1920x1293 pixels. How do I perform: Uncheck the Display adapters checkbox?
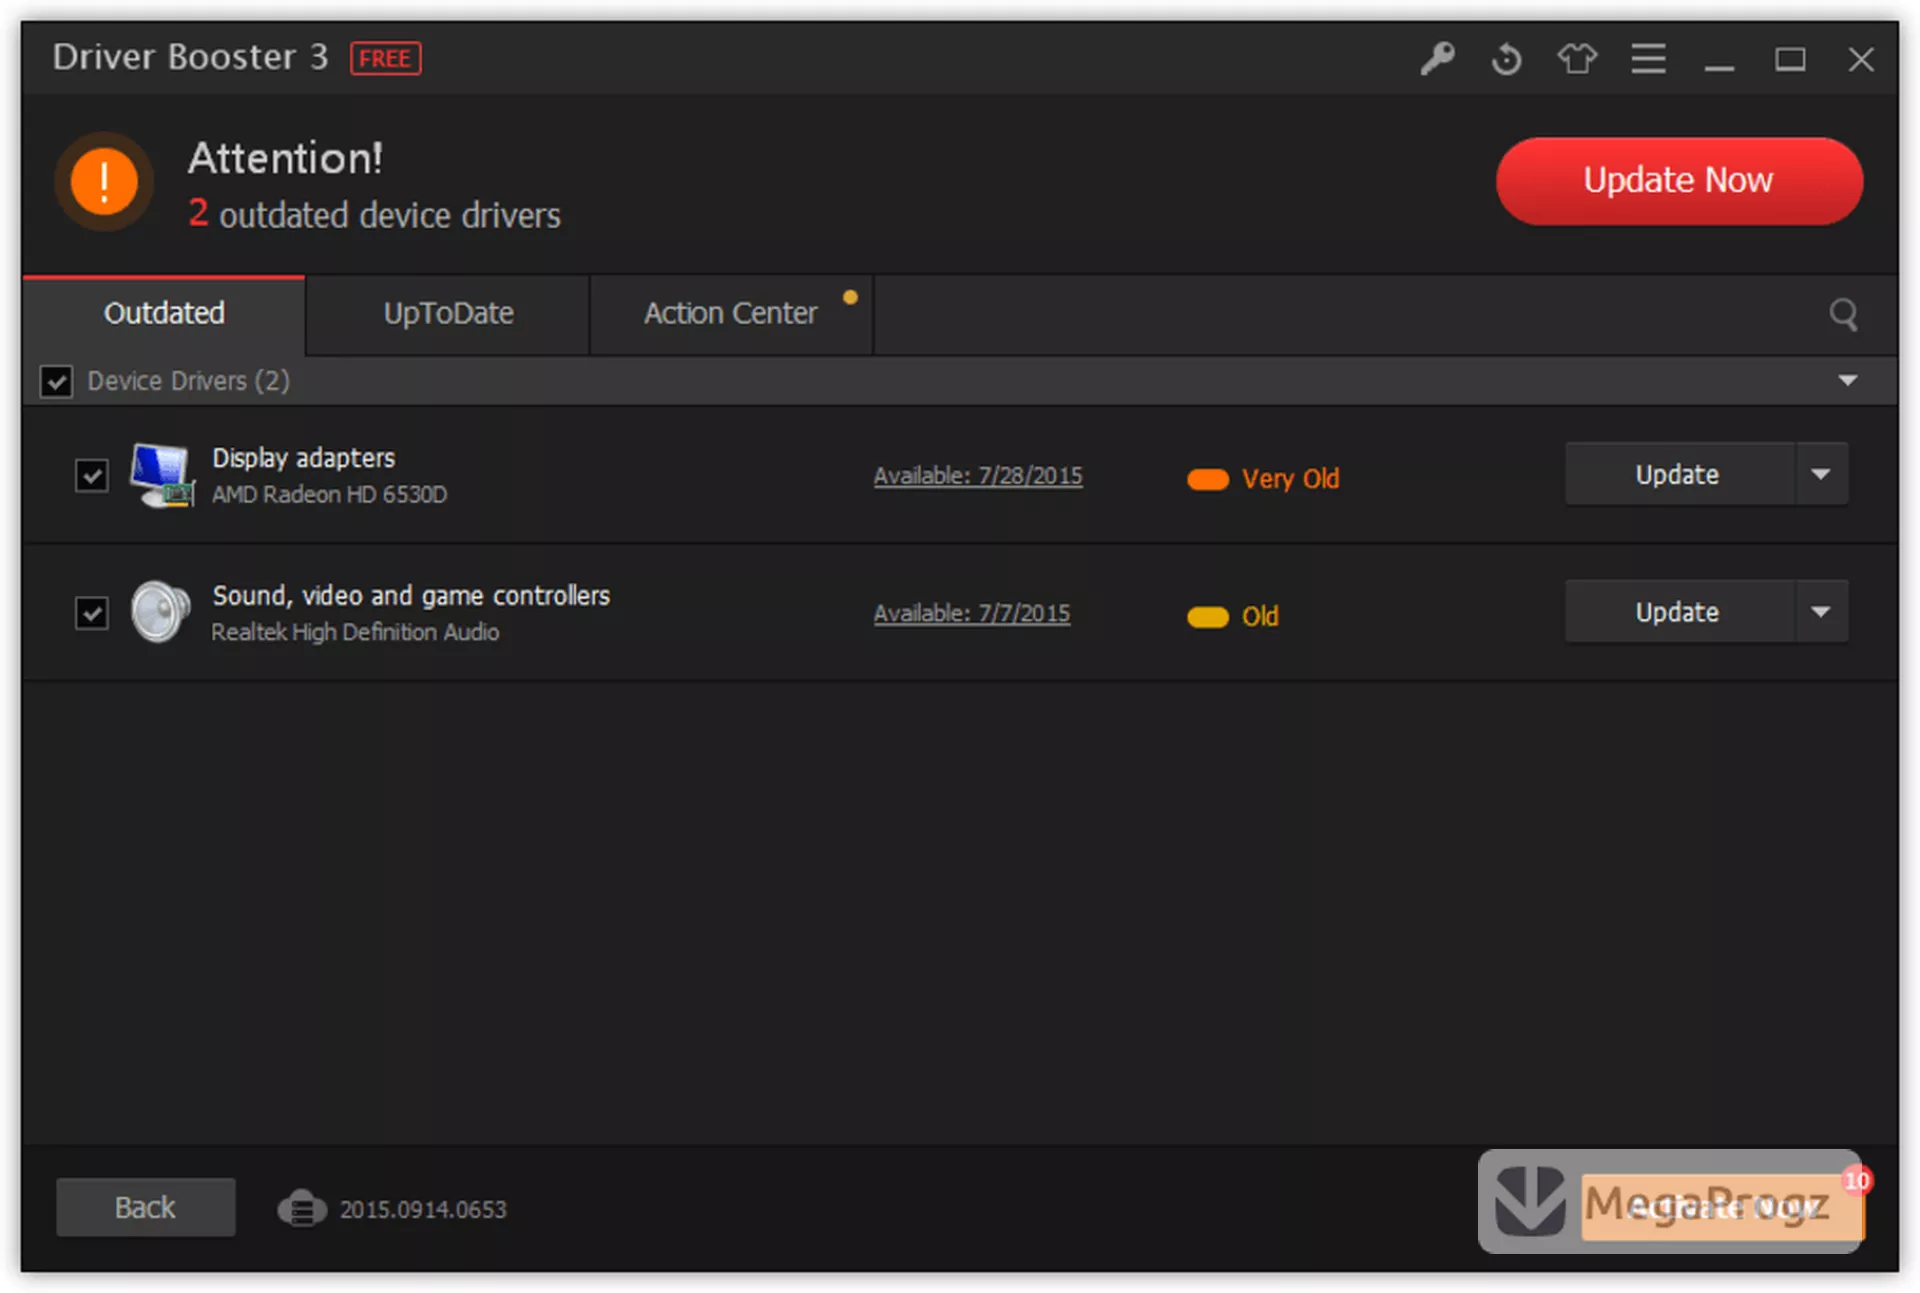[92, 475]
